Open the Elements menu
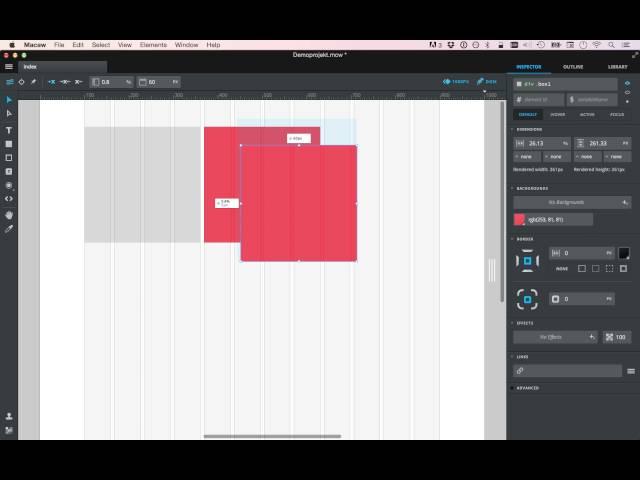This screenshot has width=640, height=480. coord(153,45)
